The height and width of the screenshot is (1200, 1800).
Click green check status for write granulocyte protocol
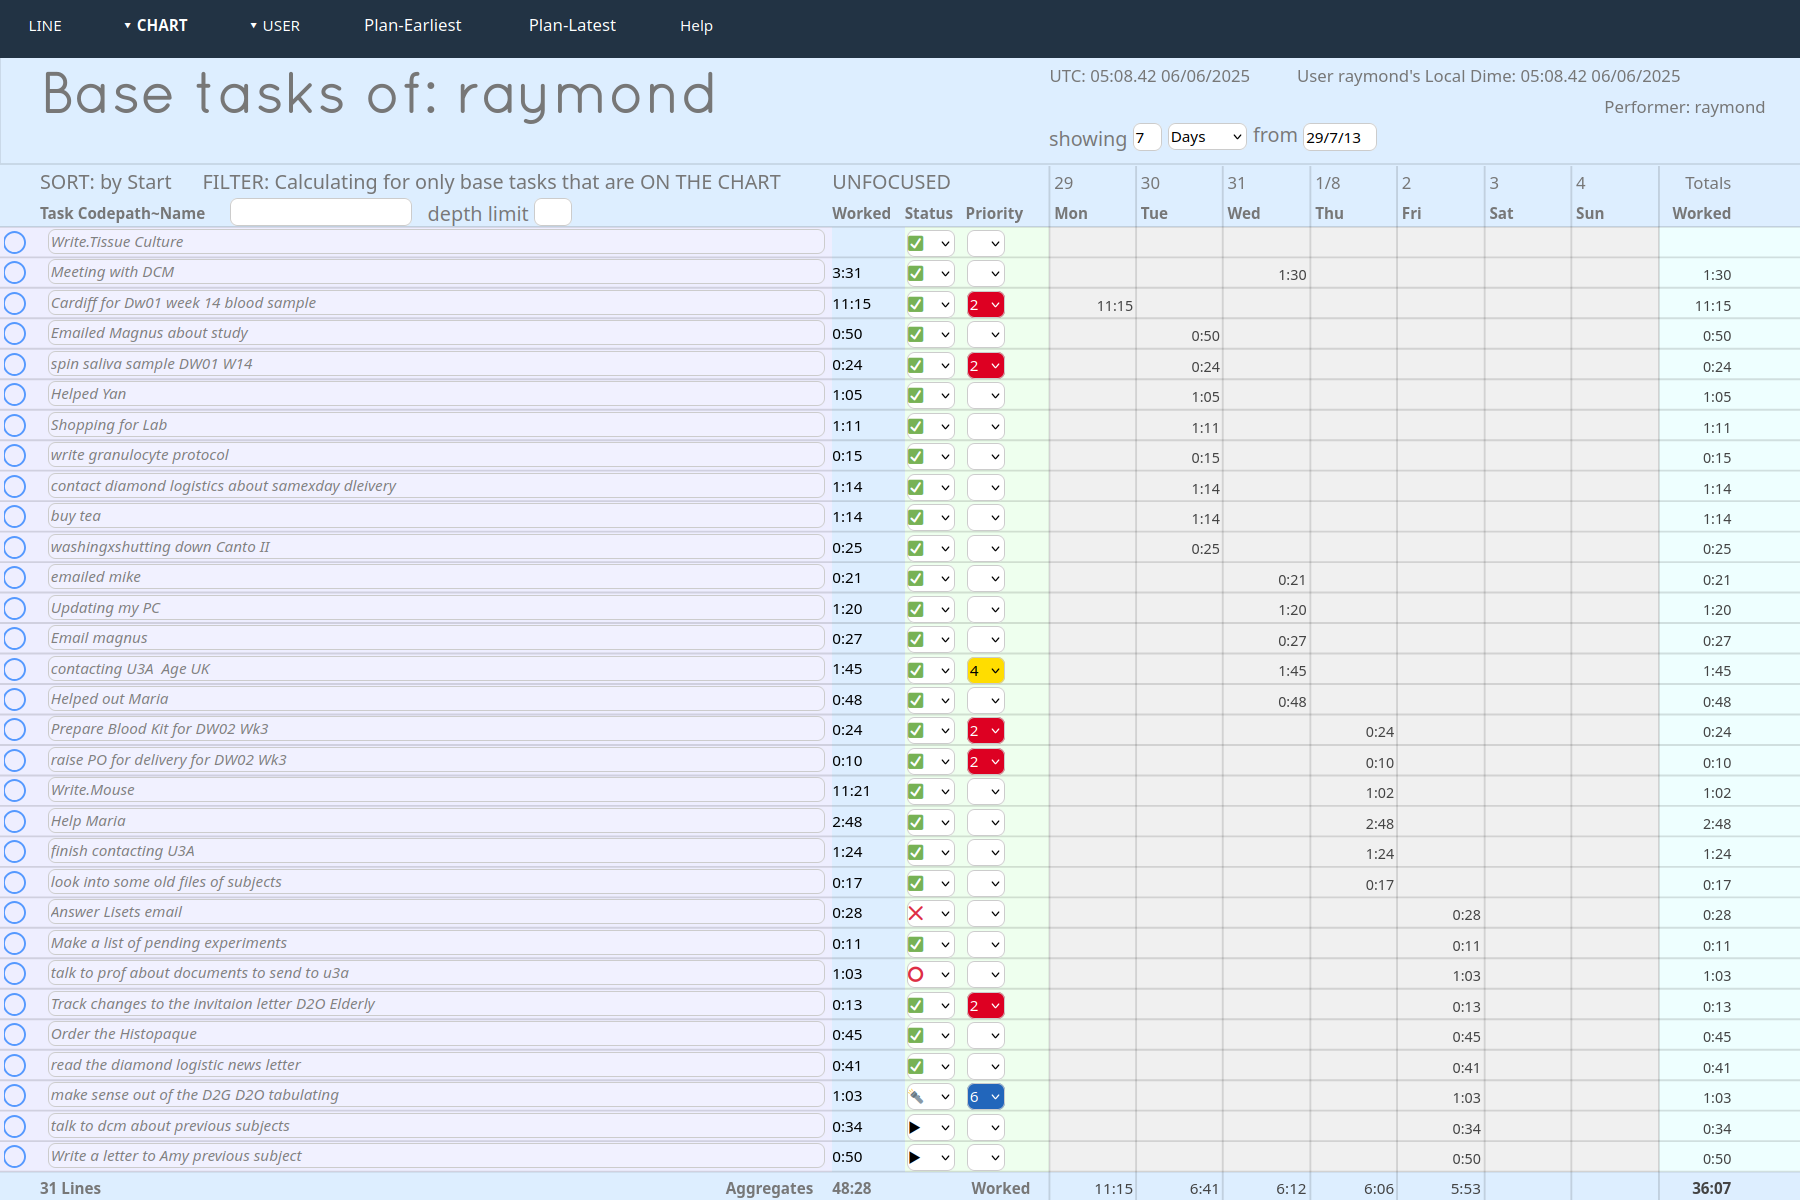pos(916,456)
